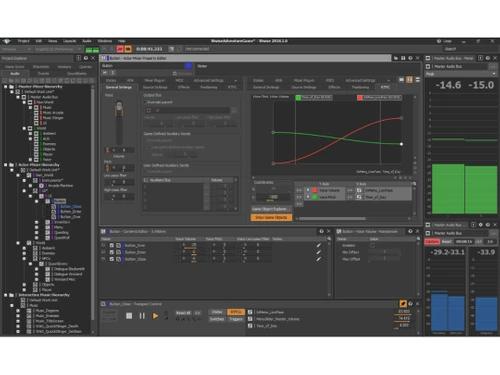This screenshot has width=500, height=375.
Task: Open the Project menu
Action: [x=24, y=41]
